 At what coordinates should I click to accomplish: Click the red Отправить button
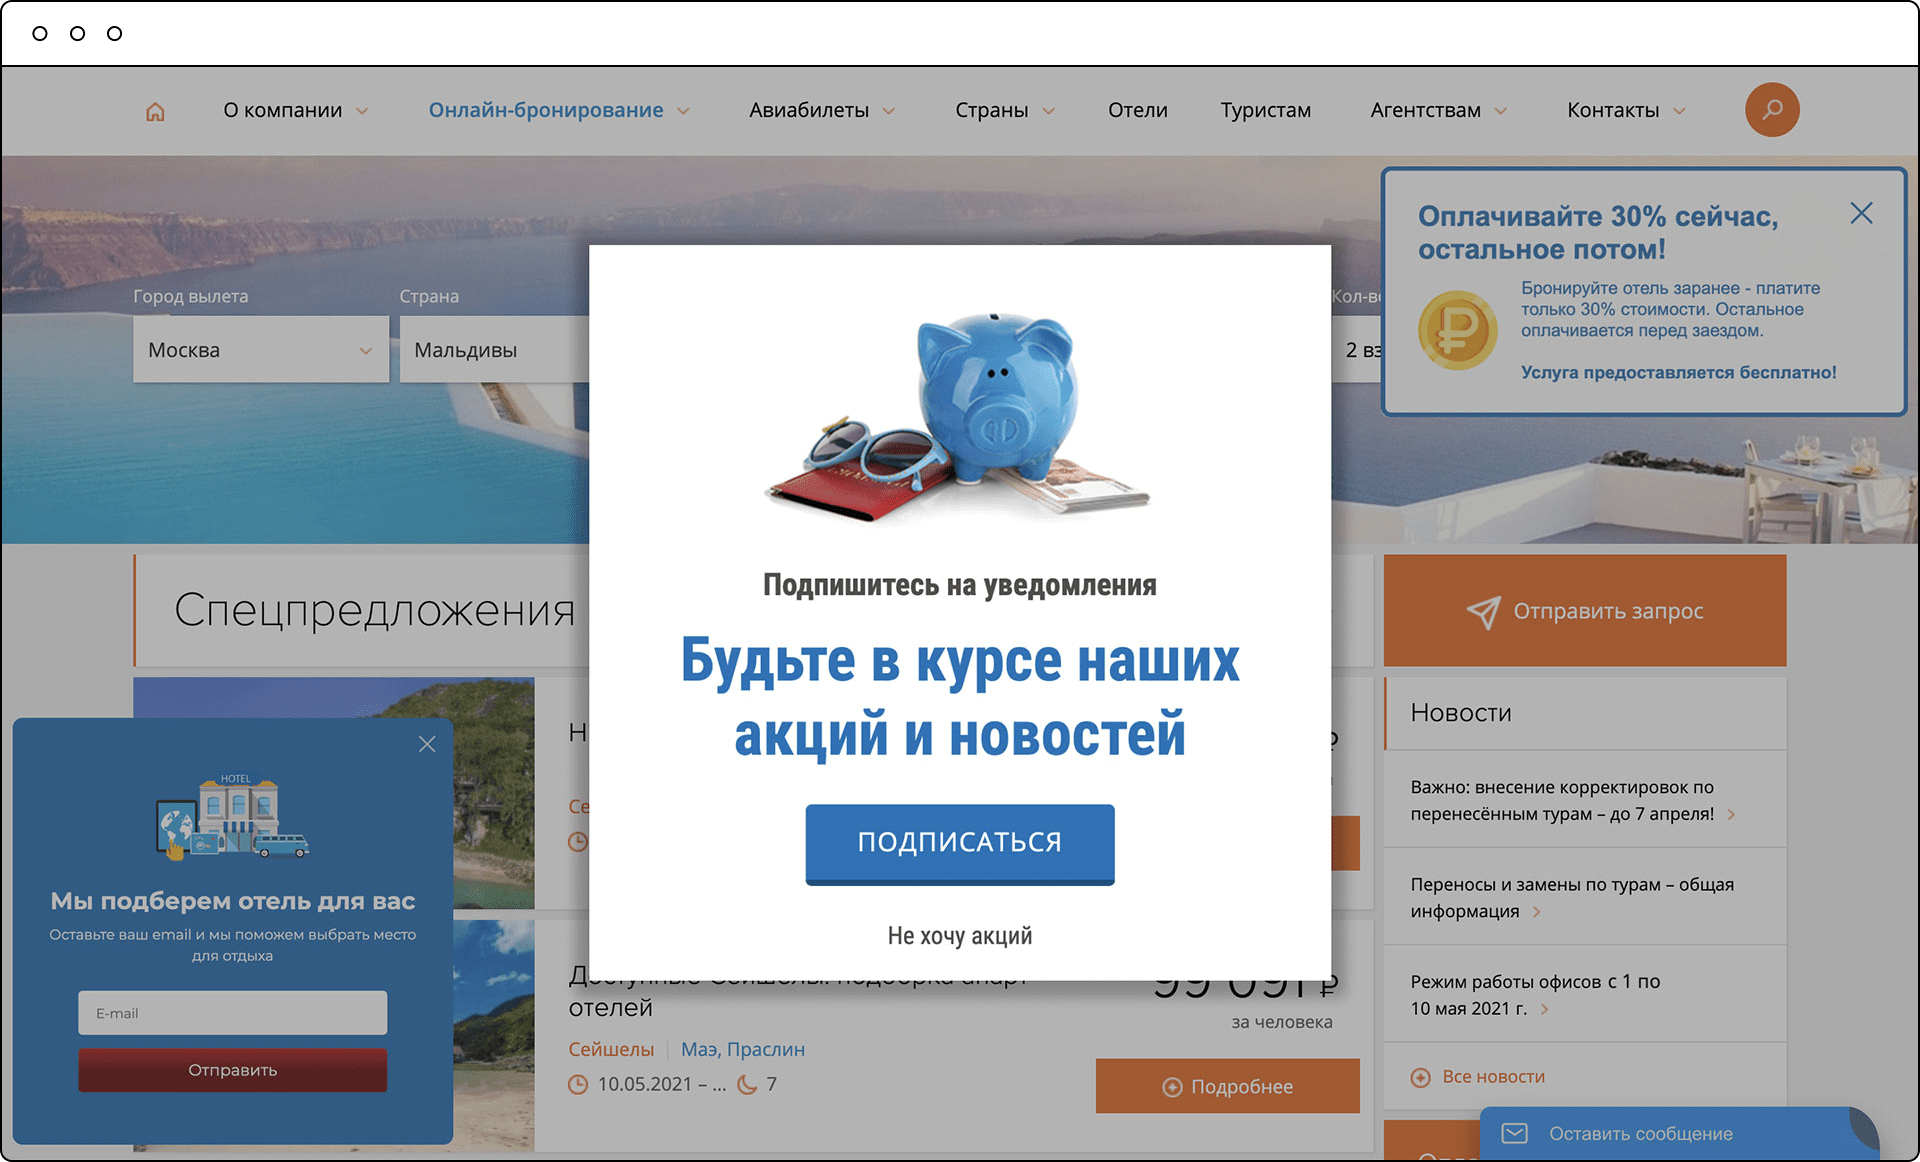pos(233,1070)
